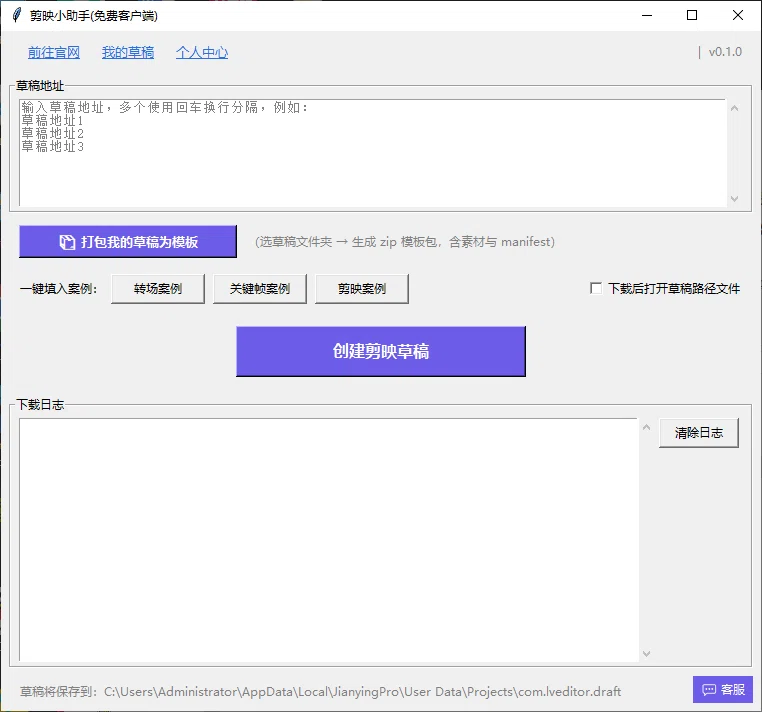Clear the log with 清除日志

click(699, 433)
